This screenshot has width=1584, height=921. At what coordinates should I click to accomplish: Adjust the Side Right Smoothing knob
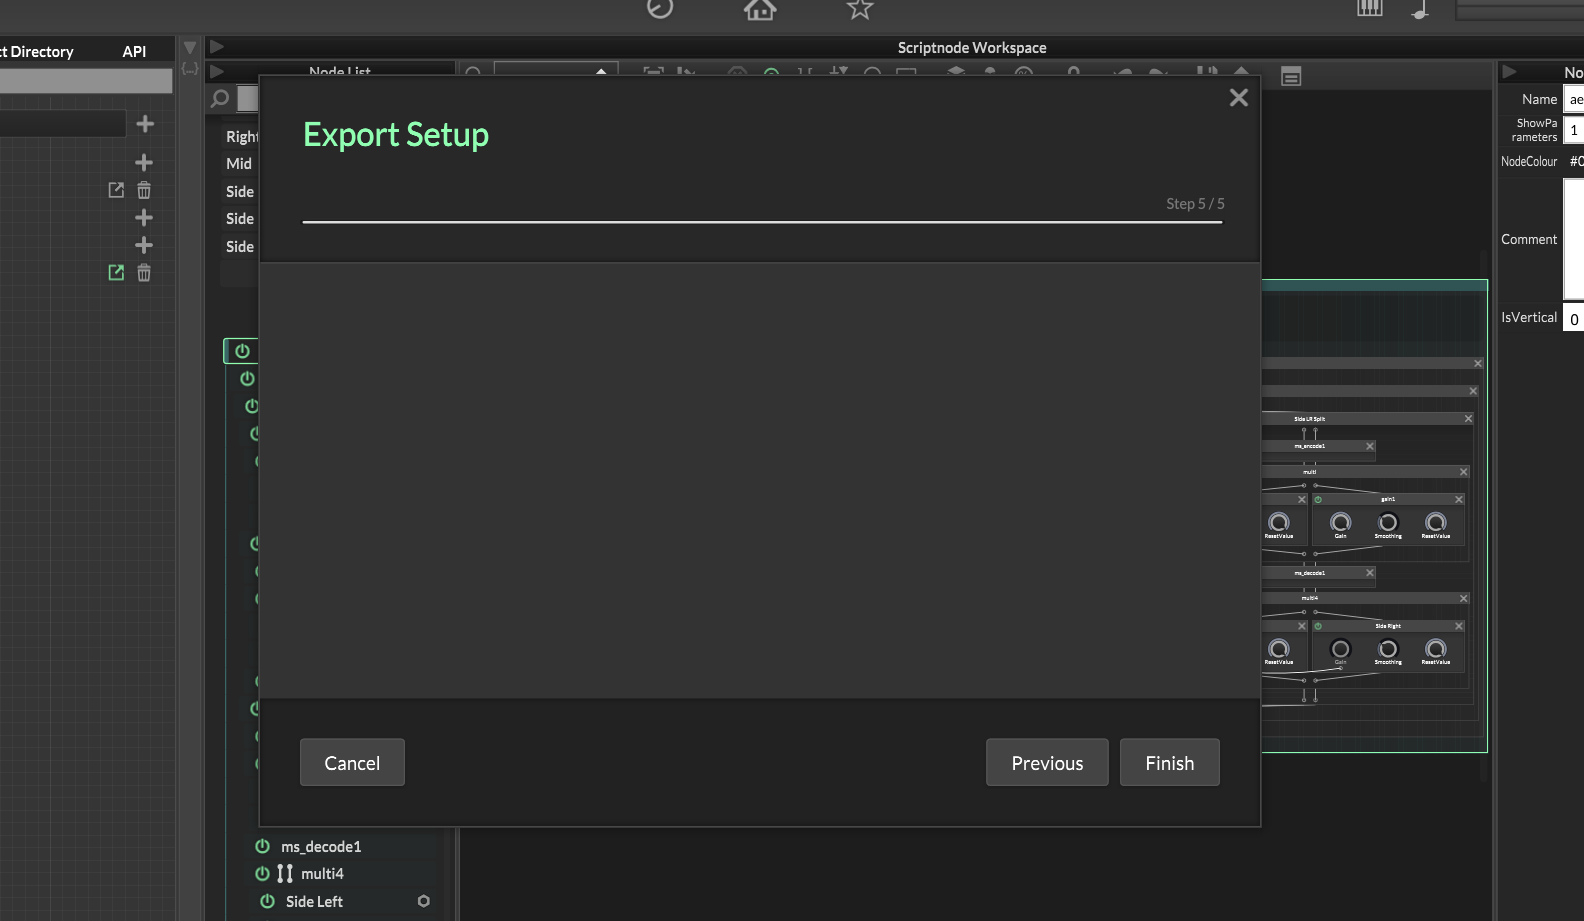click(1388, 649)
